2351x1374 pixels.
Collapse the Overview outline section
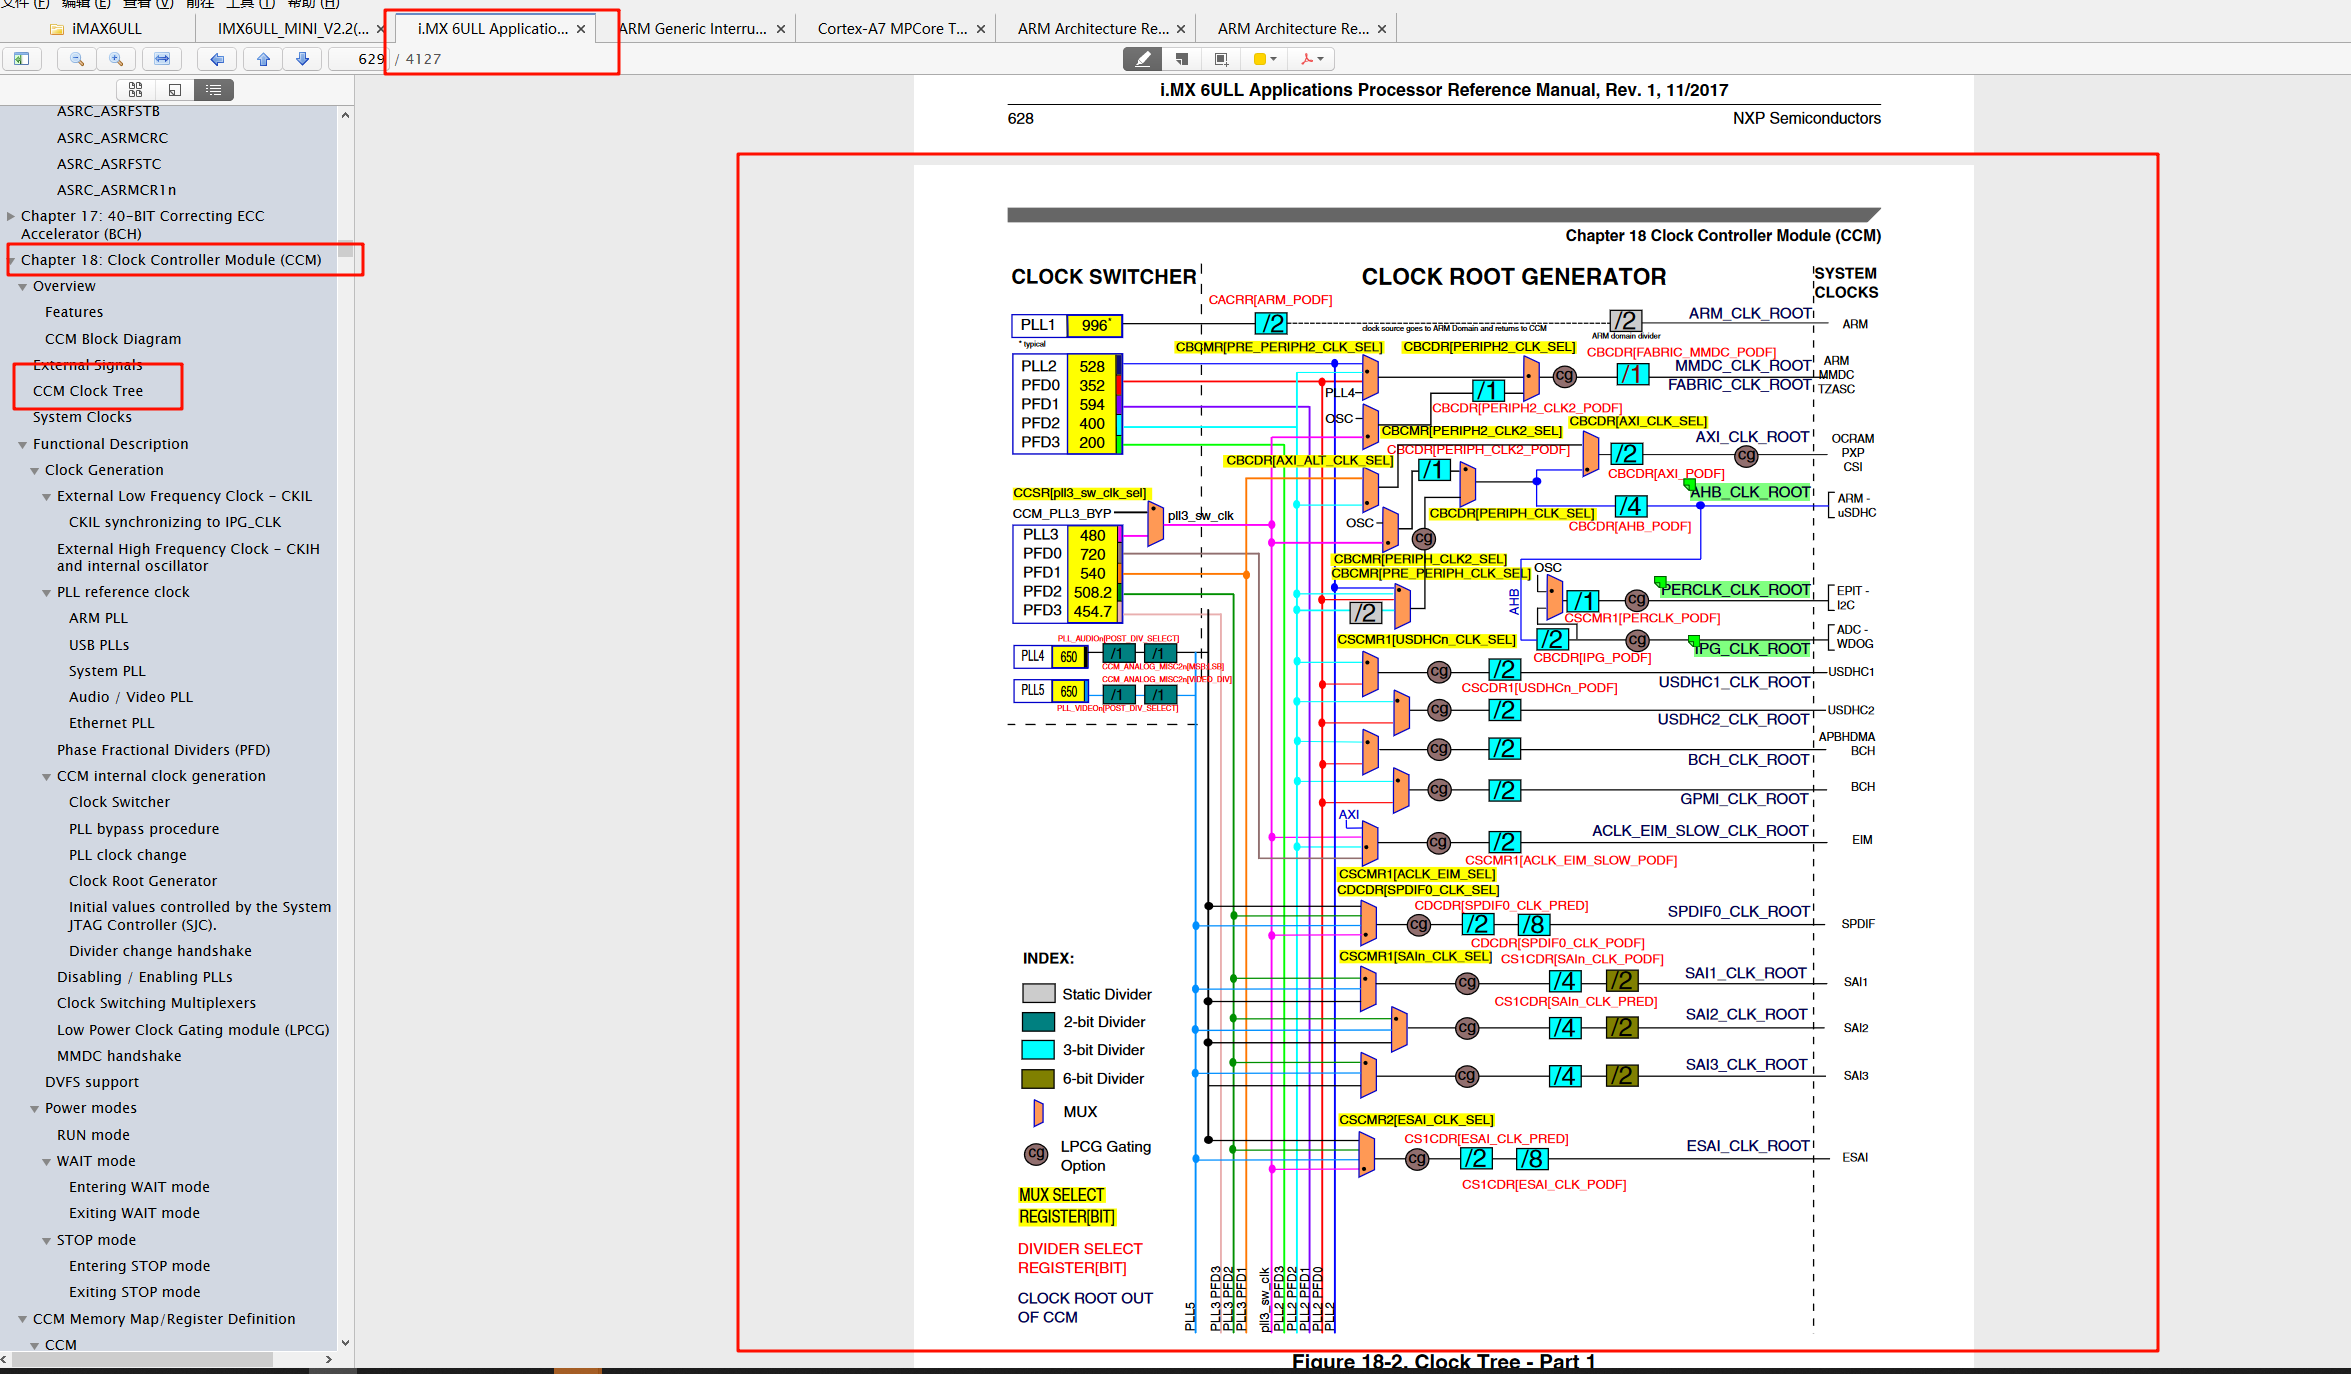(23, 287)
